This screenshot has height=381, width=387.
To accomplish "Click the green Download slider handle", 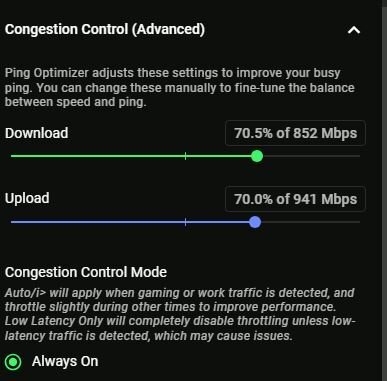I will 257,156.
